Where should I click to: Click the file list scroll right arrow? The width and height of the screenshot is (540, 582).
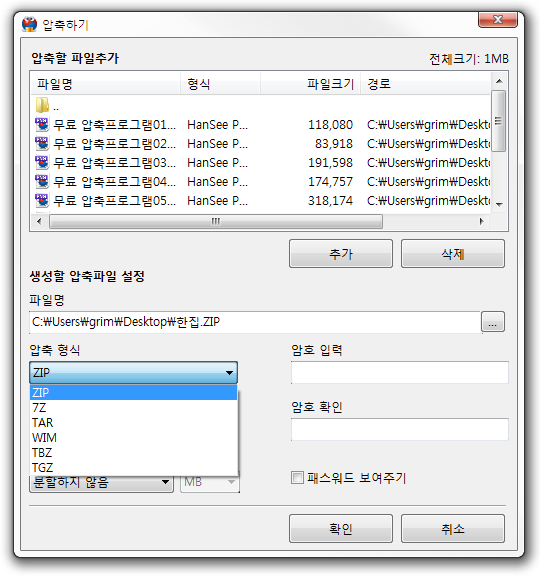pyautogui.click(x=481, y=222)
